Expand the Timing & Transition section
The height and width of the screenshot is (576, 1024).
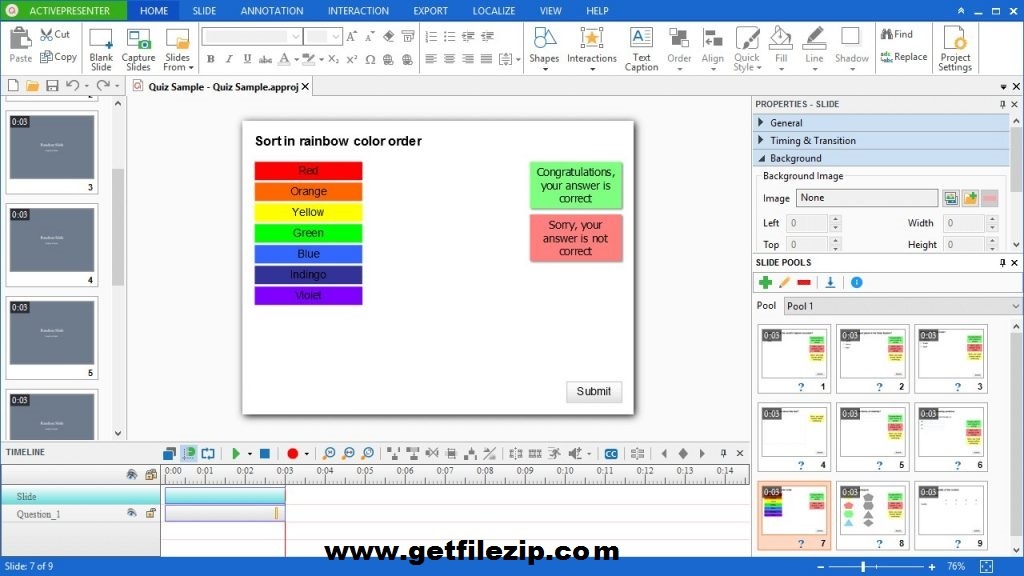813,141
